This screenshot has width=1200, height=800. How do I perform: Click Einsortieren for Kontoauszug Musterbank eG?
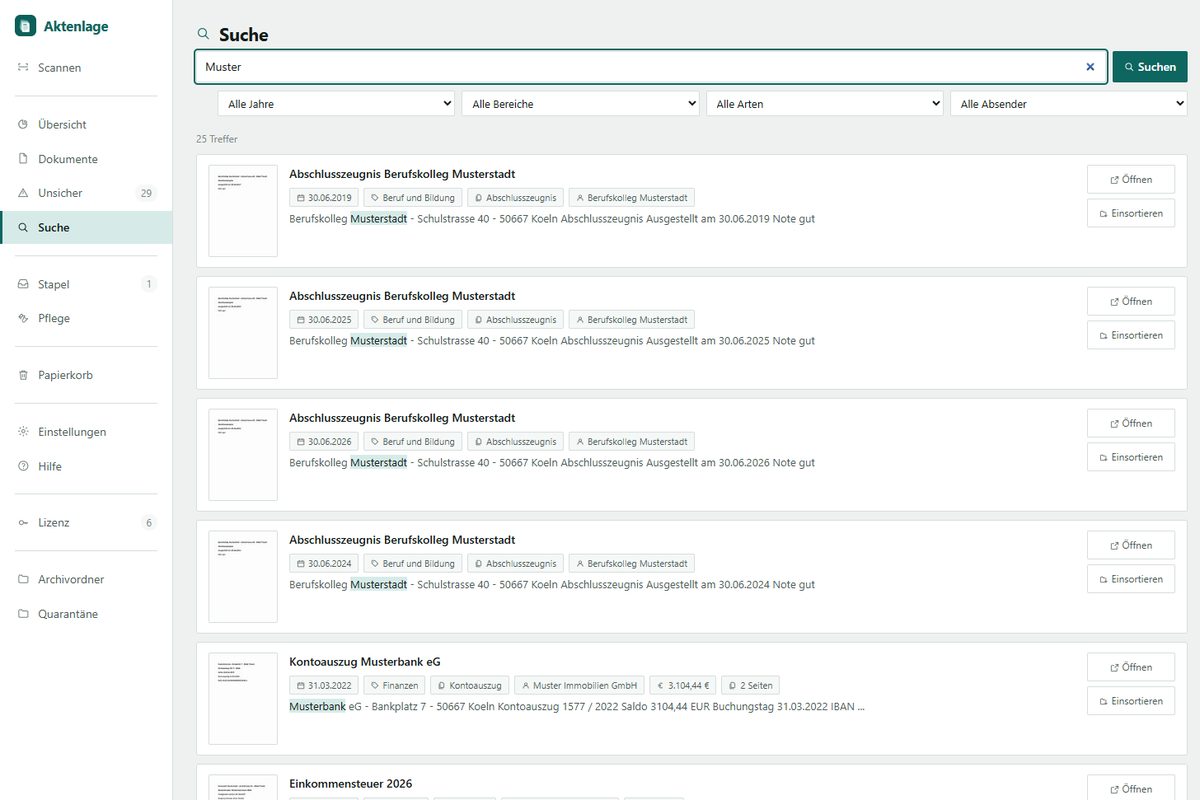tap(1131, 702)
